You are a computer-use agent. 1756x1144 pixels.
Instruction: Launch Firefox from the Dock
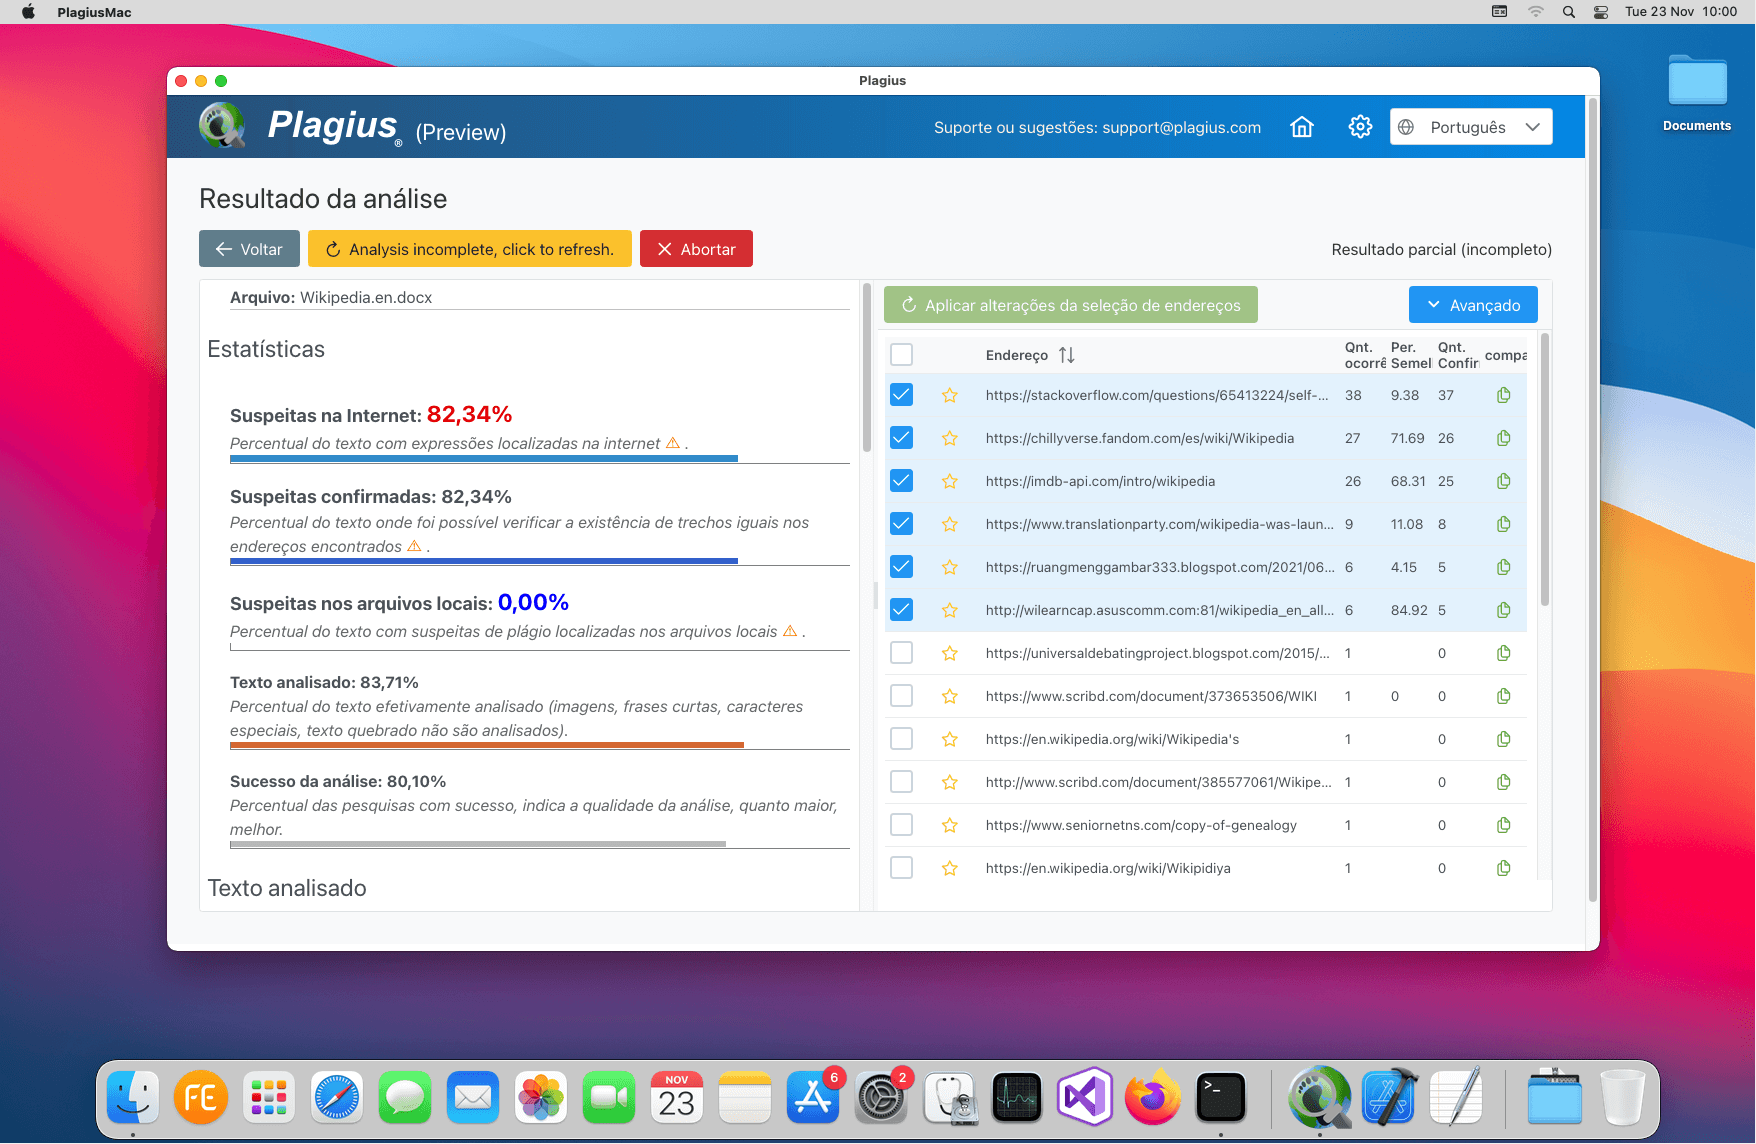pyautogui.click(x=1154, y=1097)
